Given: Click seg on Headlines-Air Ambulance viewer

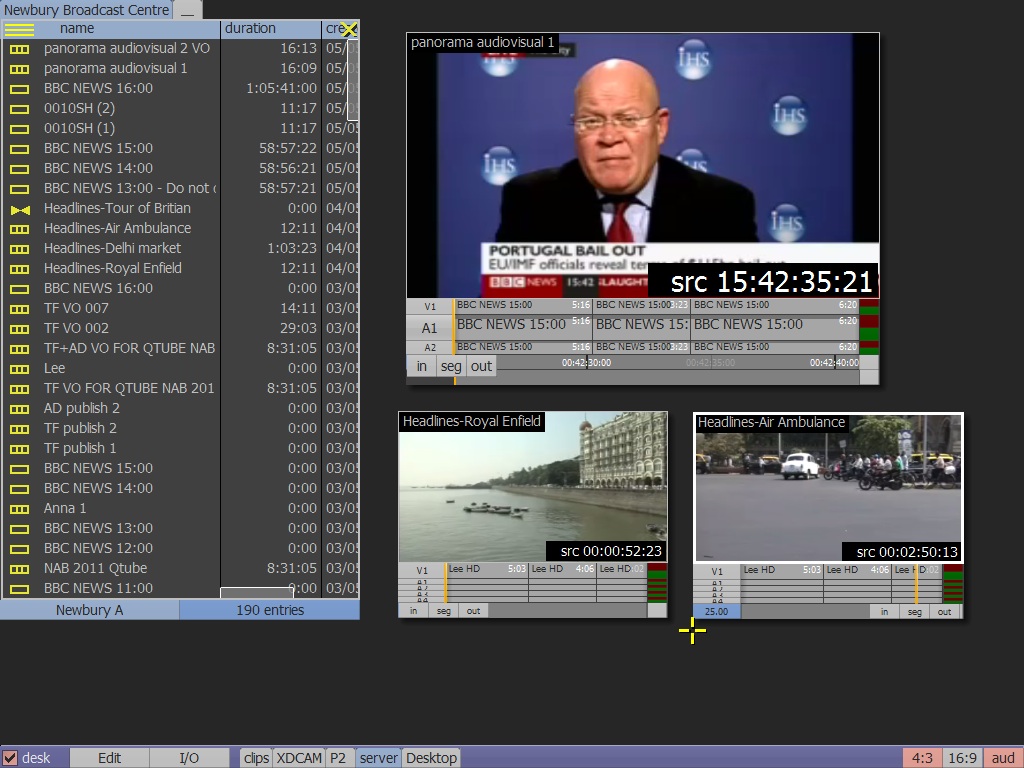Looking at the screenshot, I should tap(914, 612).
